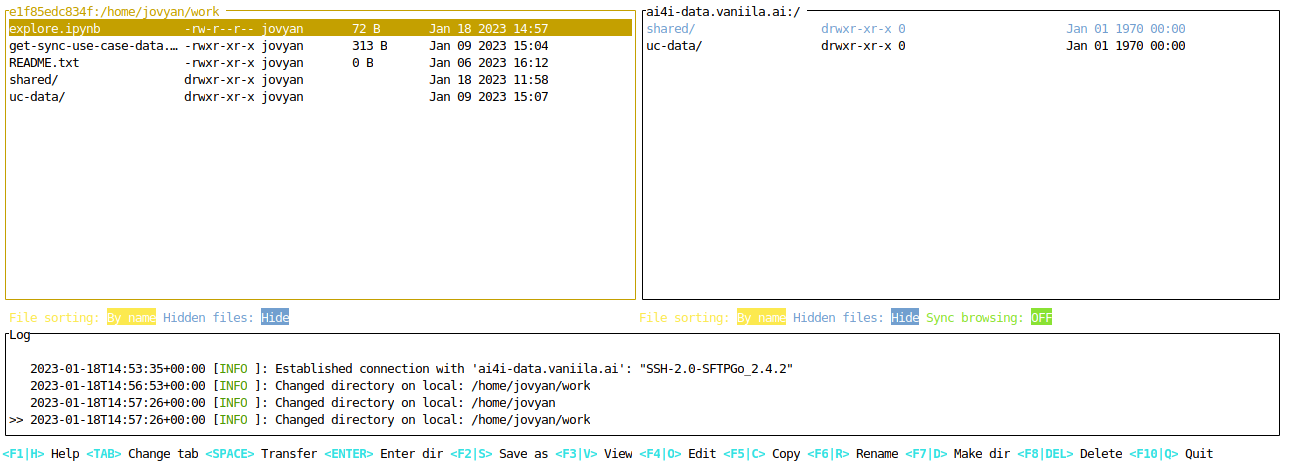Select the README.txt file
This screenshot has width=1291, height=470.
44,63
